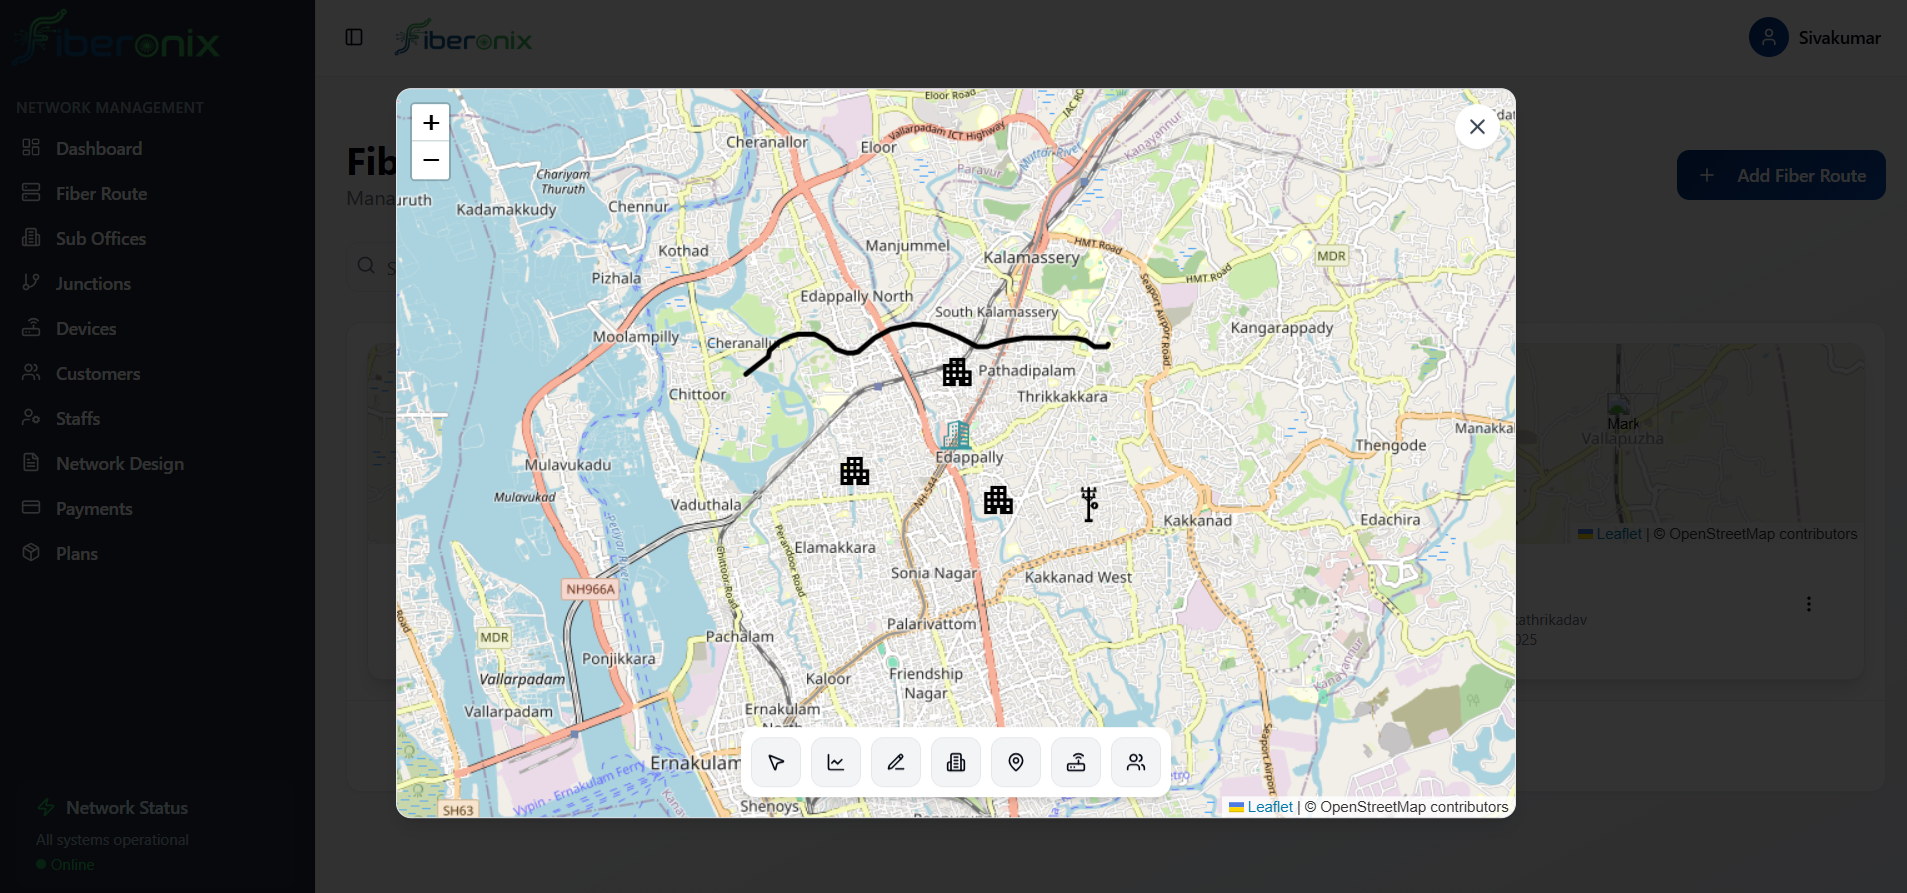Click the building marker beside Pathadipalam
Viewport: 1907px width, 893px height.
(957, 372)
